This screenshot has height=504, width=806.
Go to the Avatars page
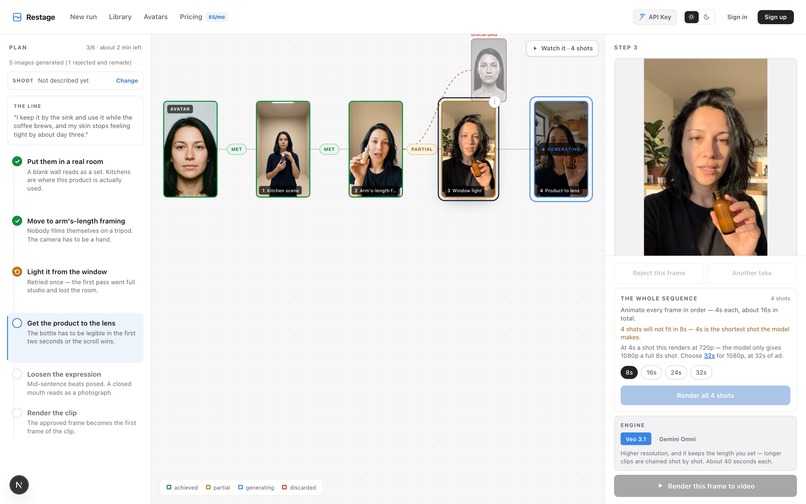click(x=155, y=17)
